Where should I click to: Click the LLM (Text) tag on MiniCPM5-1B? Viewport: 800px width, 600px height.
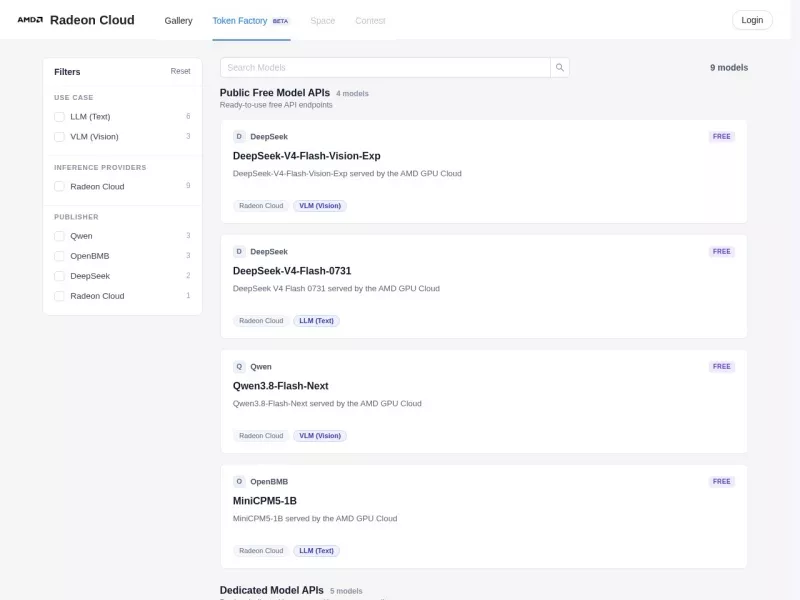316,551
